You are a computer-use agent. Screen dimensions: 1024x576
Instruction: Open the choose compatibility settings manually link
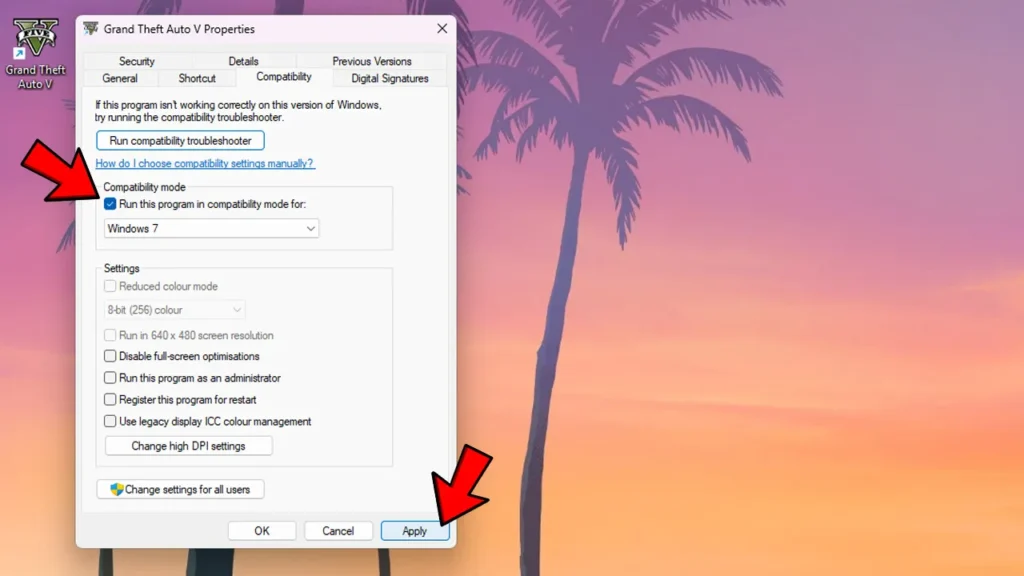(x=204, y=163)
